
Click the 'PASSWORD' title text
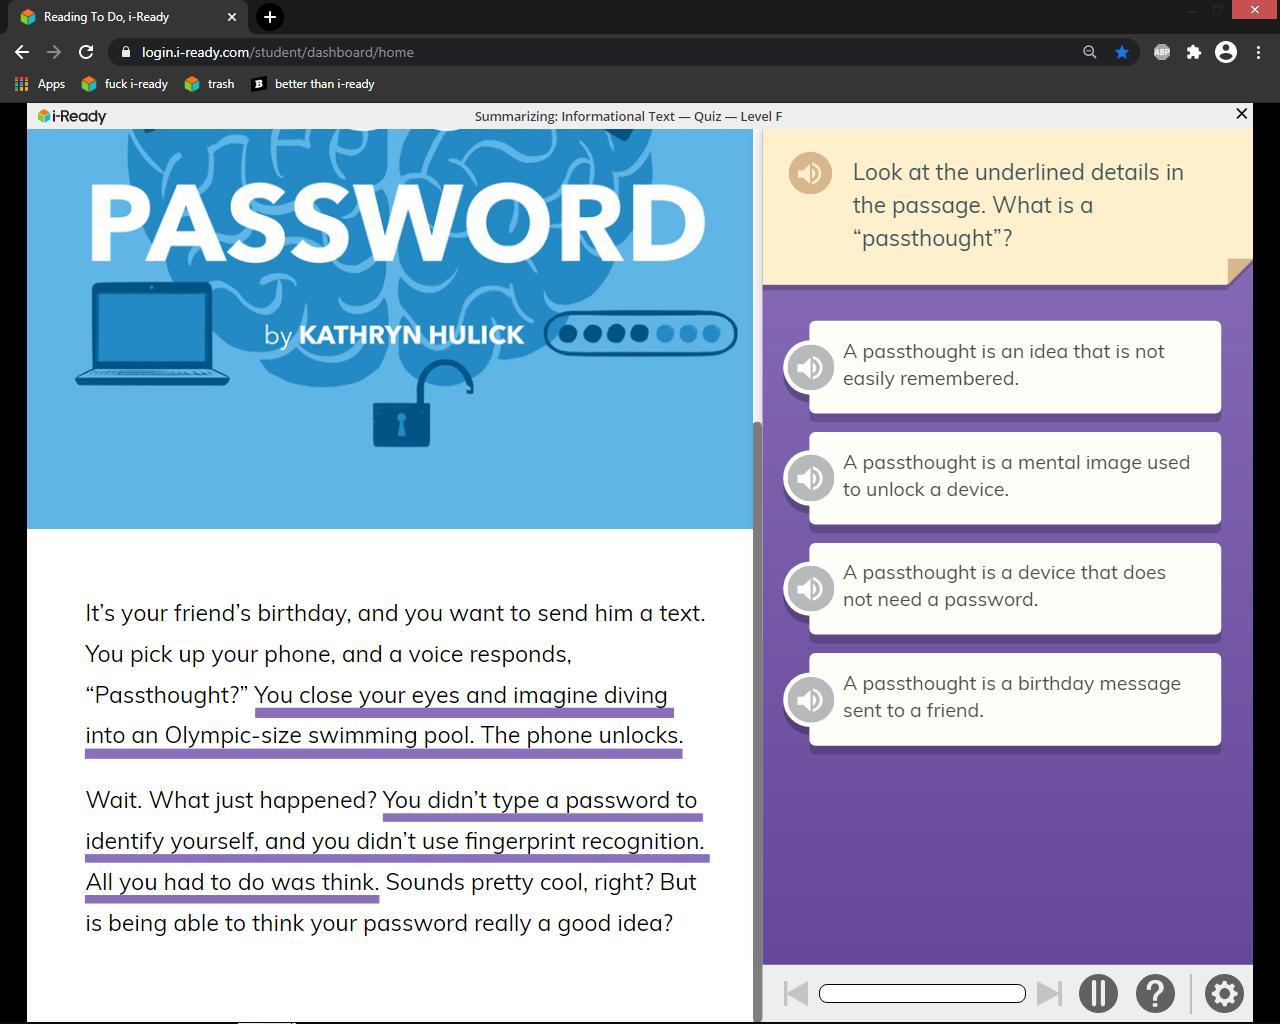pyautogui.click(x=397, y=222)
